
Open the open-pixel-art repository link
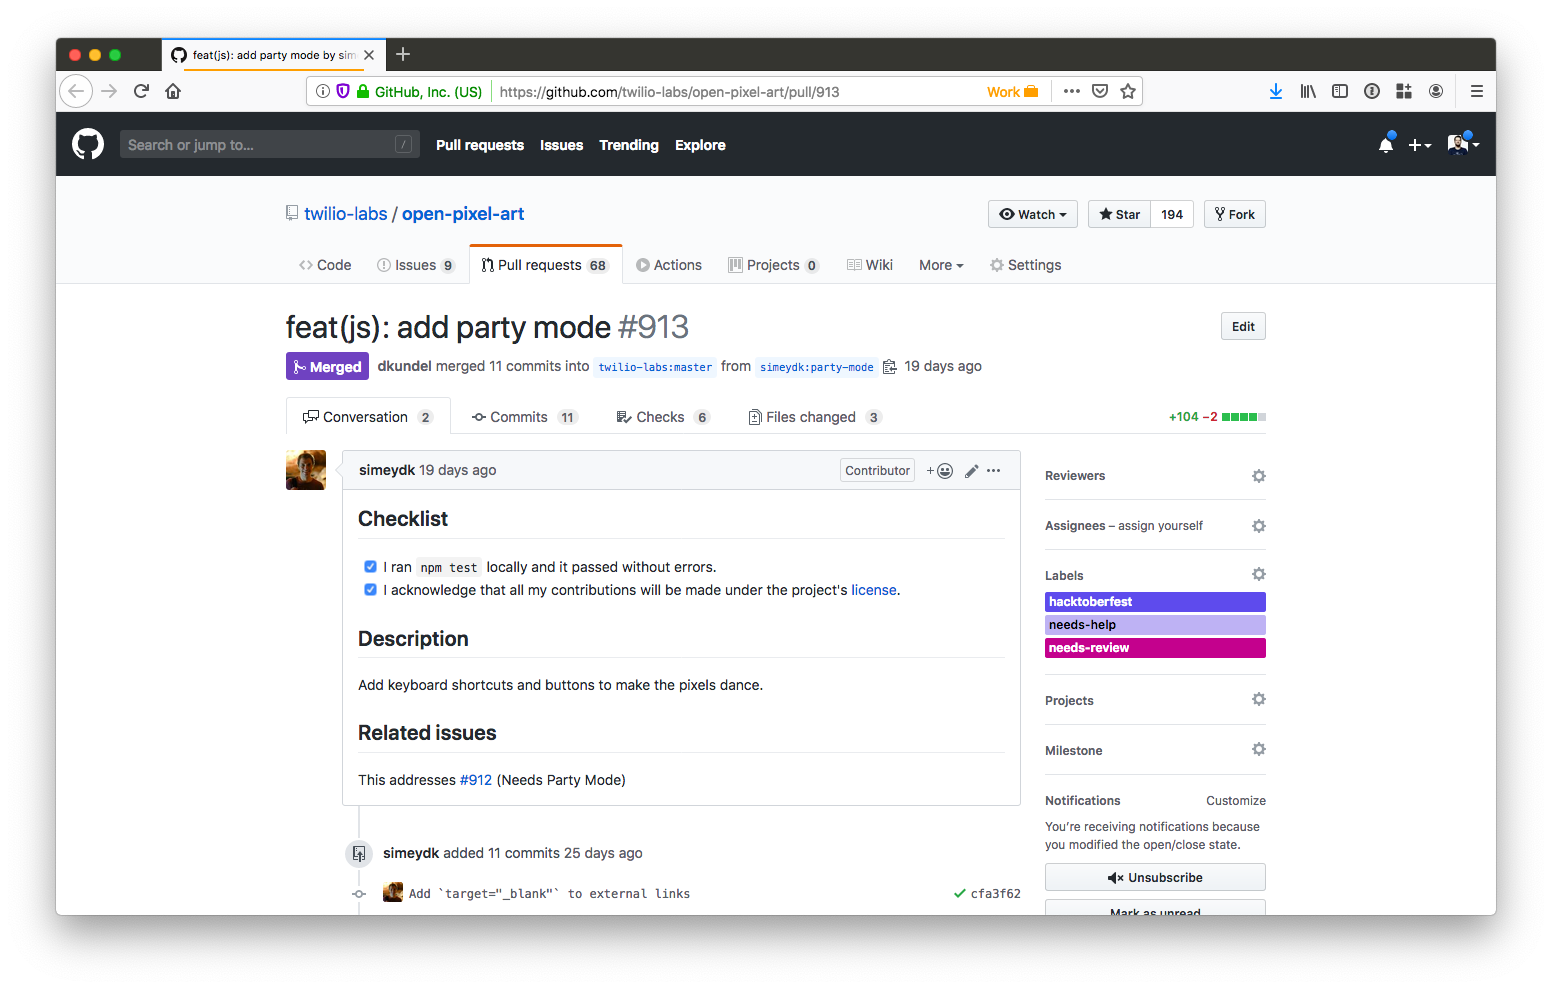[463, 214]
